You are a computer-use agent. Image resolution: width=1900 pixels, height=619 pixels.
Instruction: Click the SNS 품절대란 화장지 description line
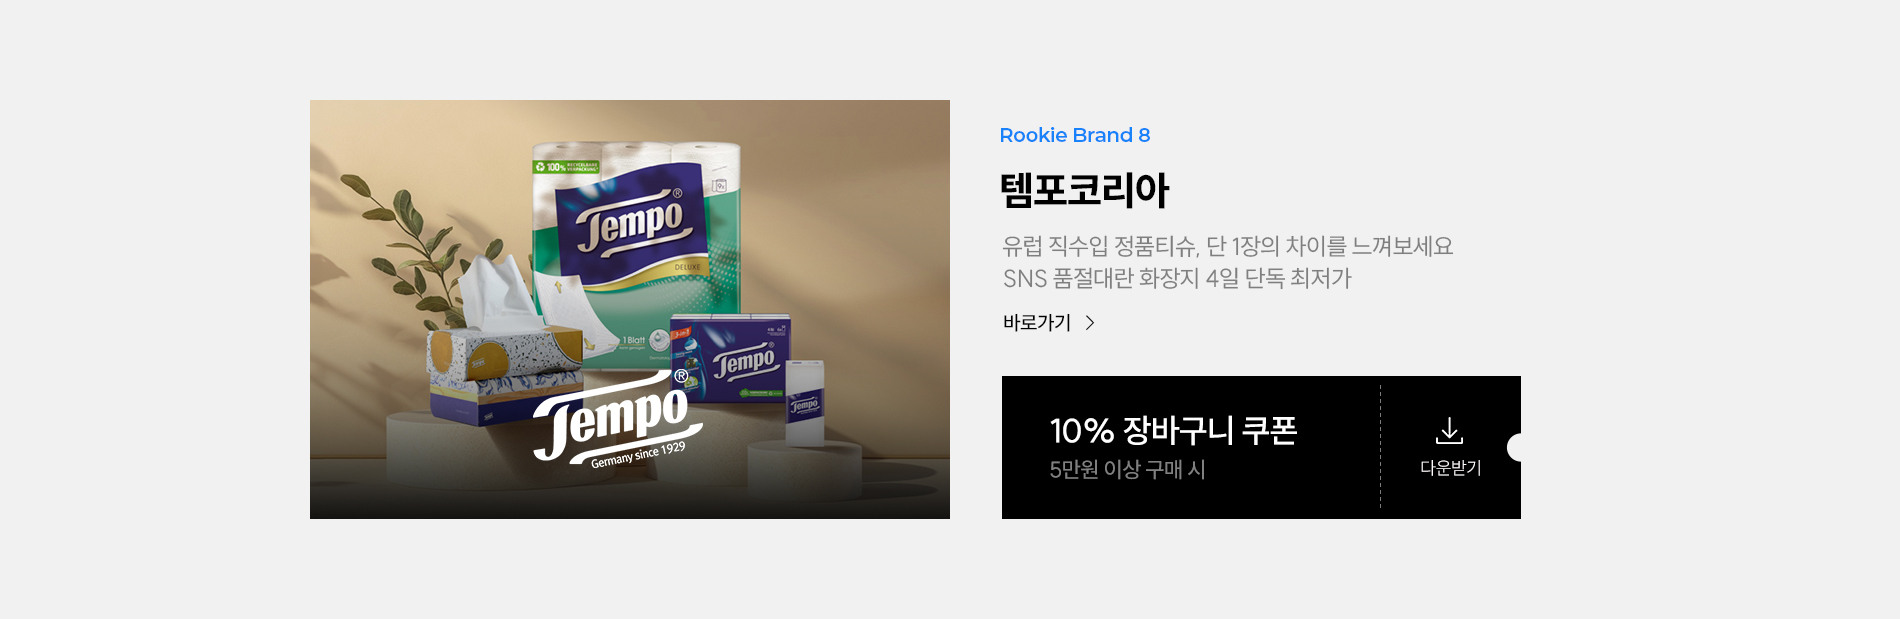(x=1177, y=278)
